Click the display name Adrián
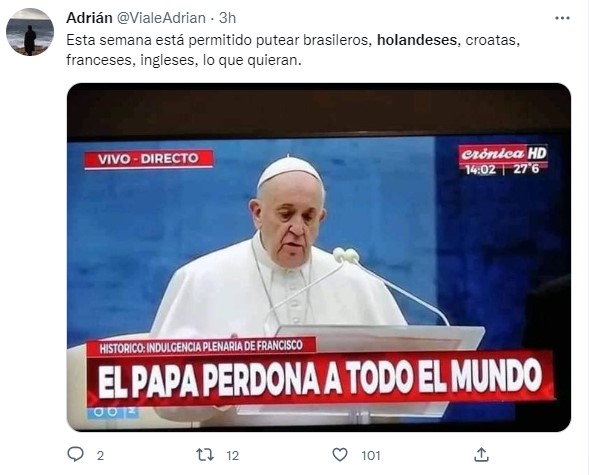Viewport: 589px width, 475px height. (x=89, y=18)
